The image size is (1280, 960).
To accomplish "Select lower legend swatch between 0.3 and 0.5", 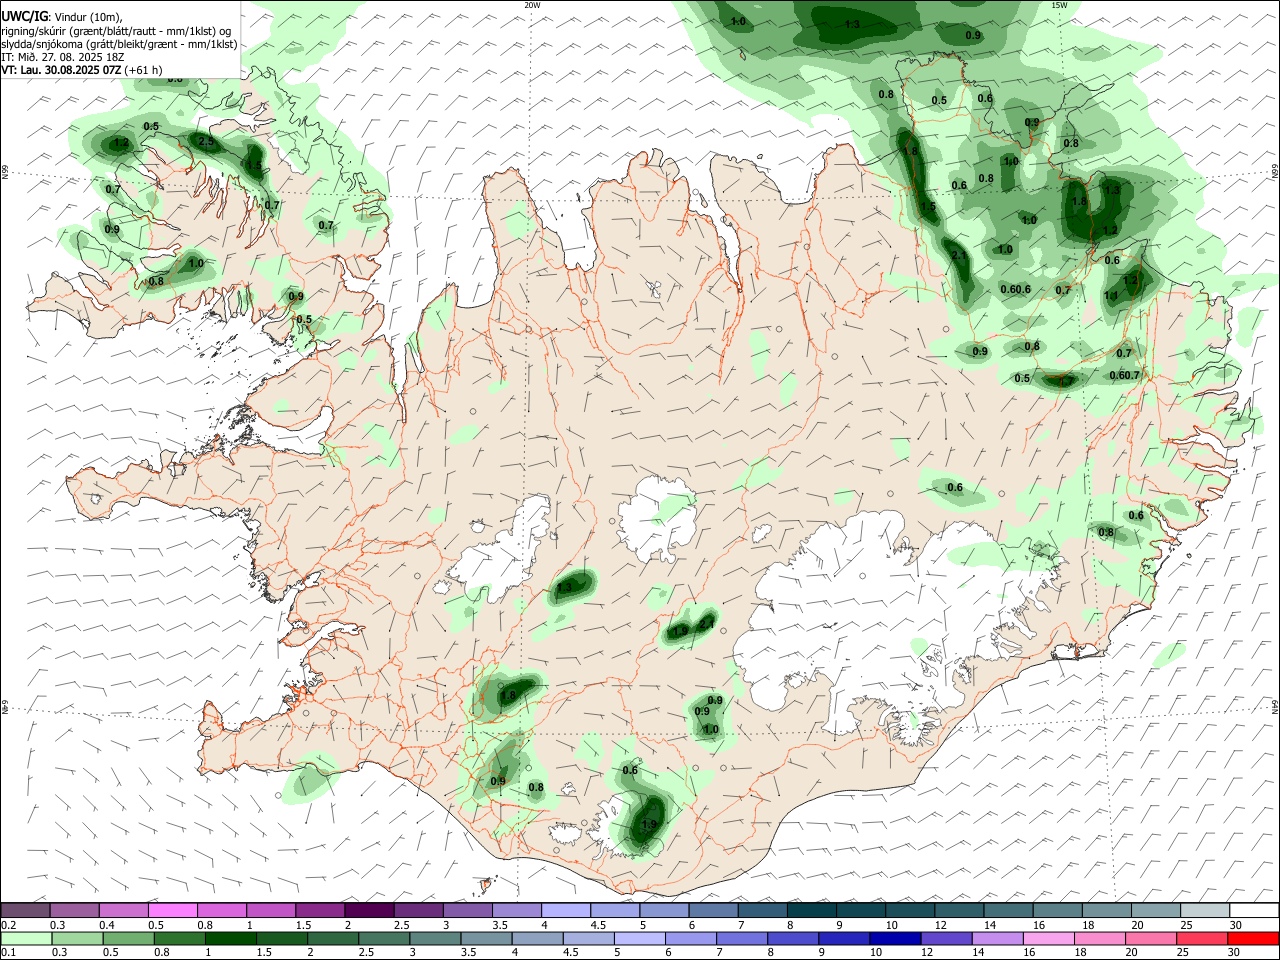I will pos(78,939).
